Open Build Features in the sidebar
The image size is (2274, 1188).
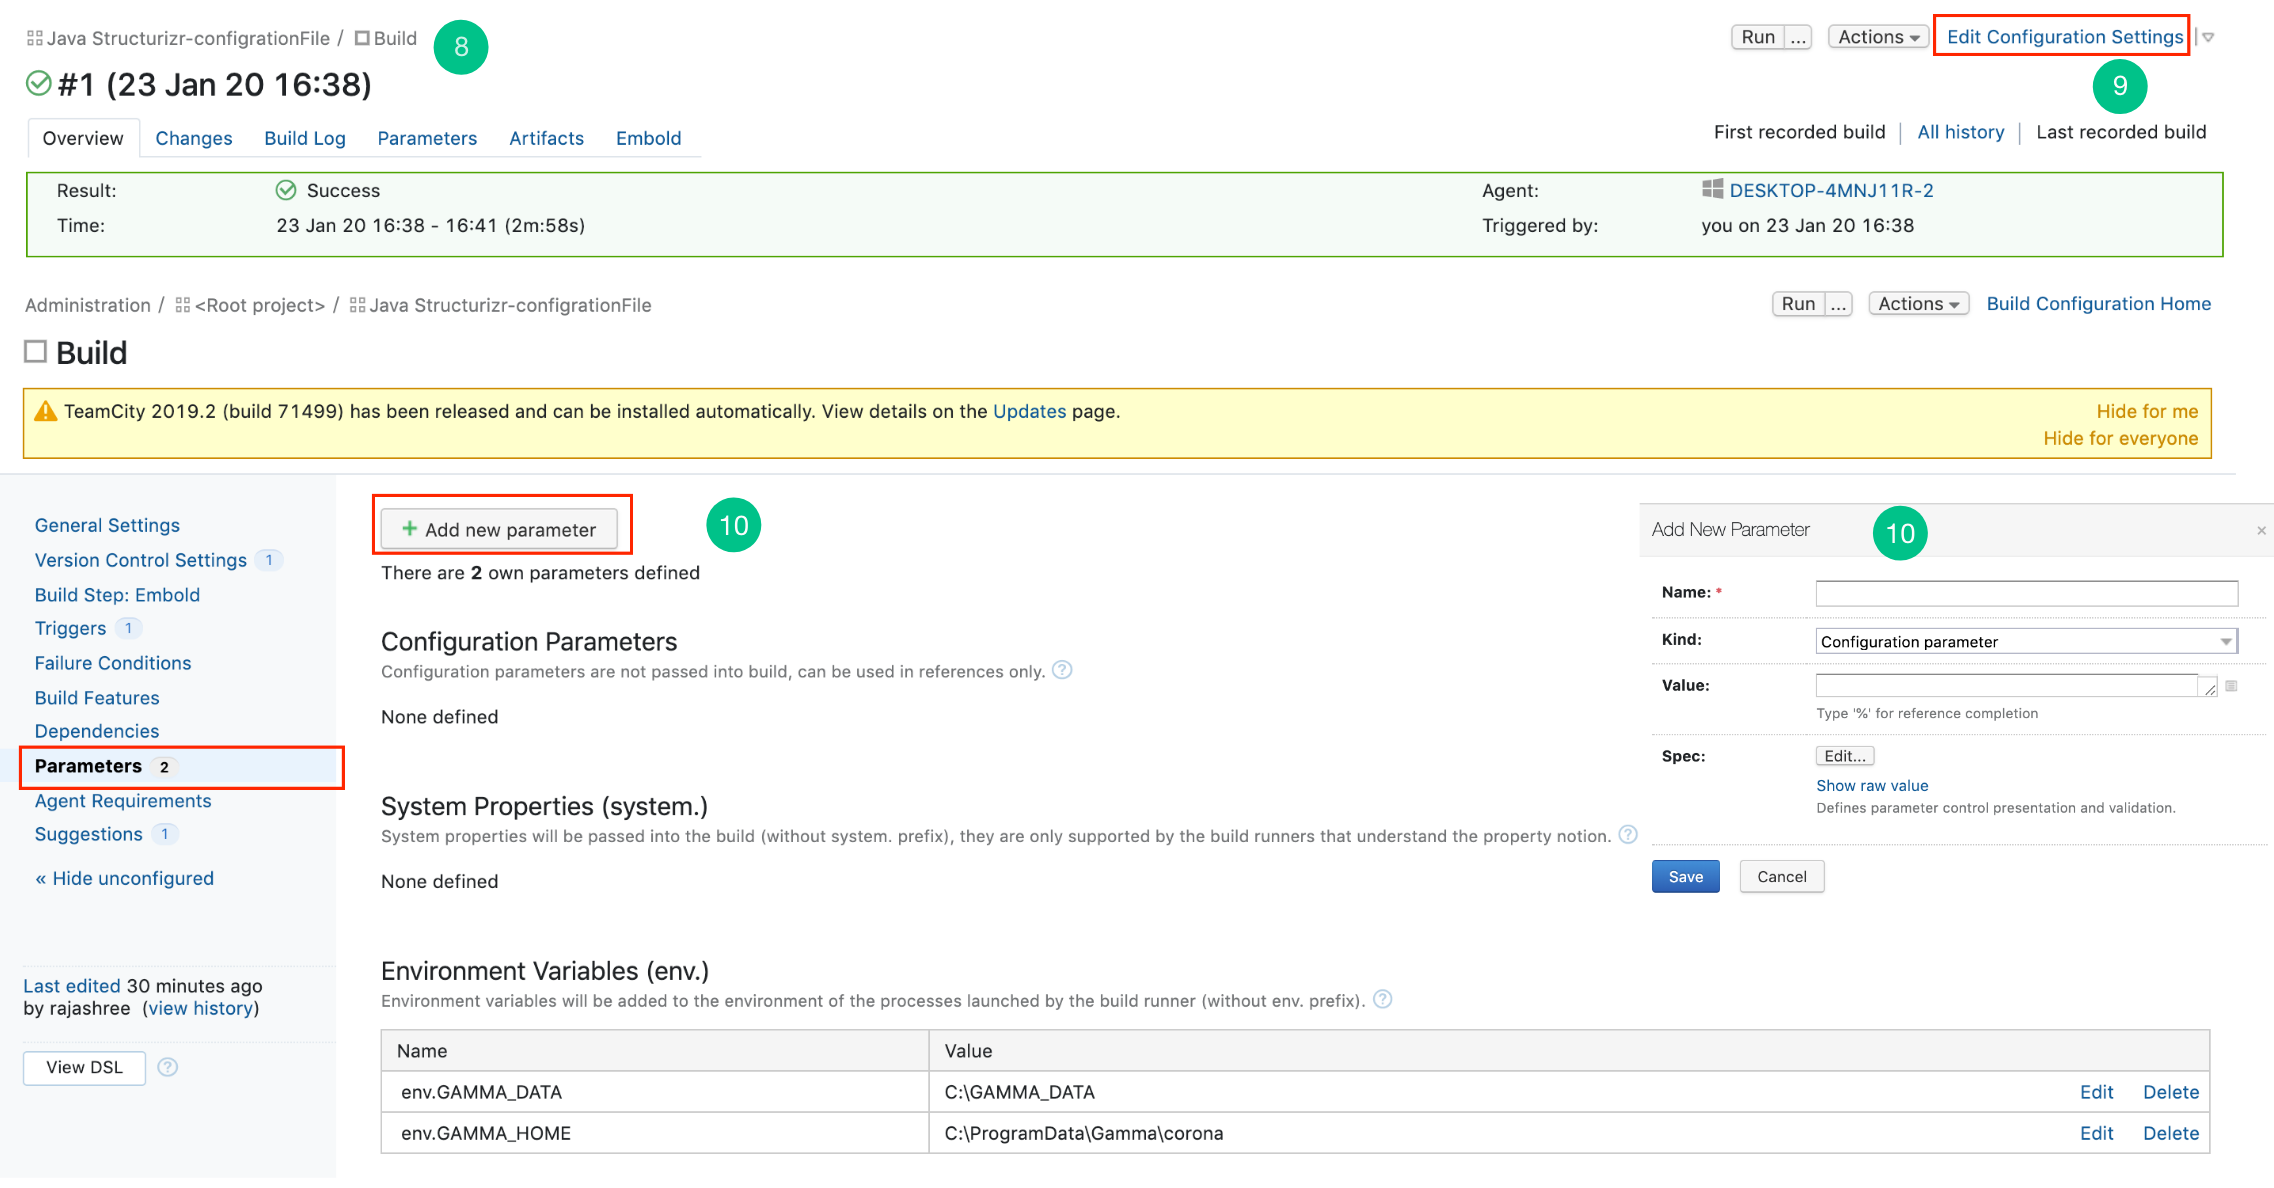point(97,698)
